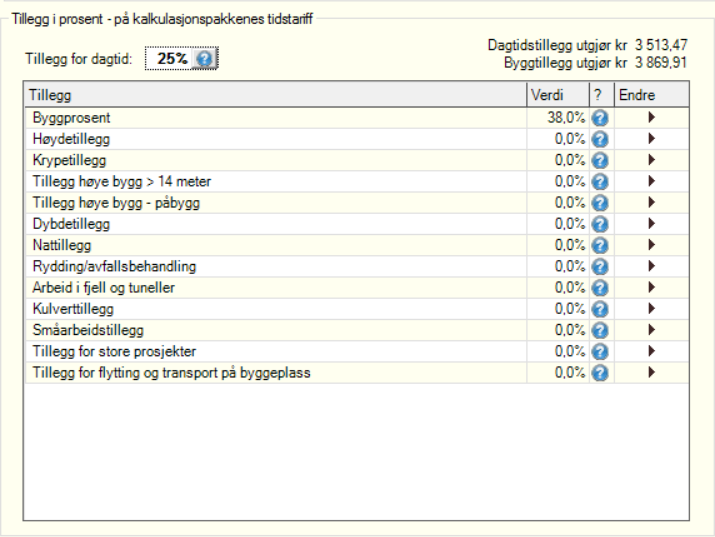View help for Dybdetillegg row
The width and height of the screenshot is (715, 537).
pos(600,224)
